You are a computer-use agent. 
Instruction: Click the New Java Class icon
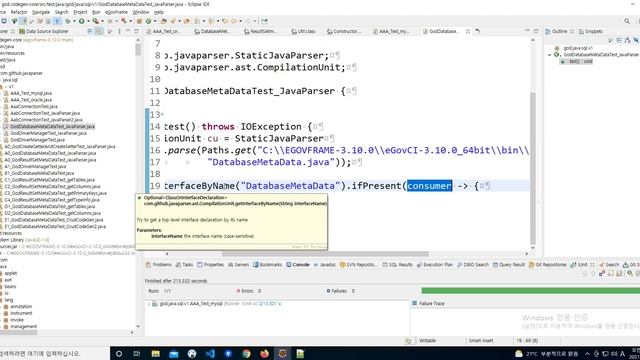[x=149, y=21]
